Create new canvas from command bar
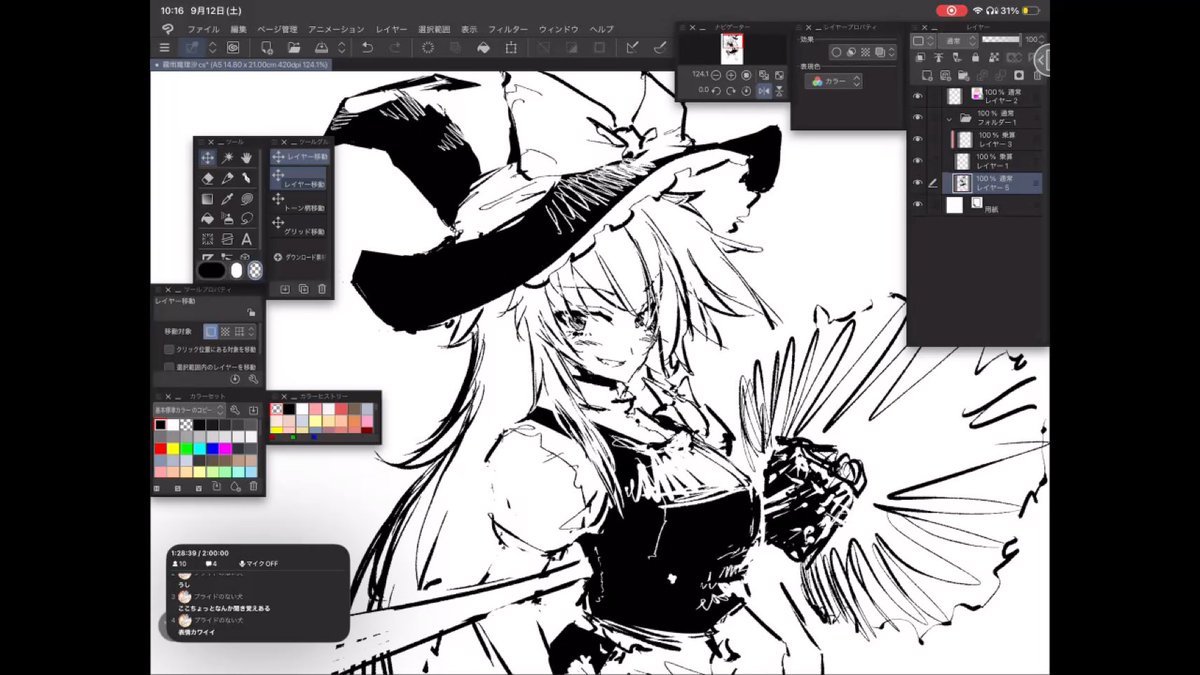This screenshot has width=1200, height=675. coord(267,47)
